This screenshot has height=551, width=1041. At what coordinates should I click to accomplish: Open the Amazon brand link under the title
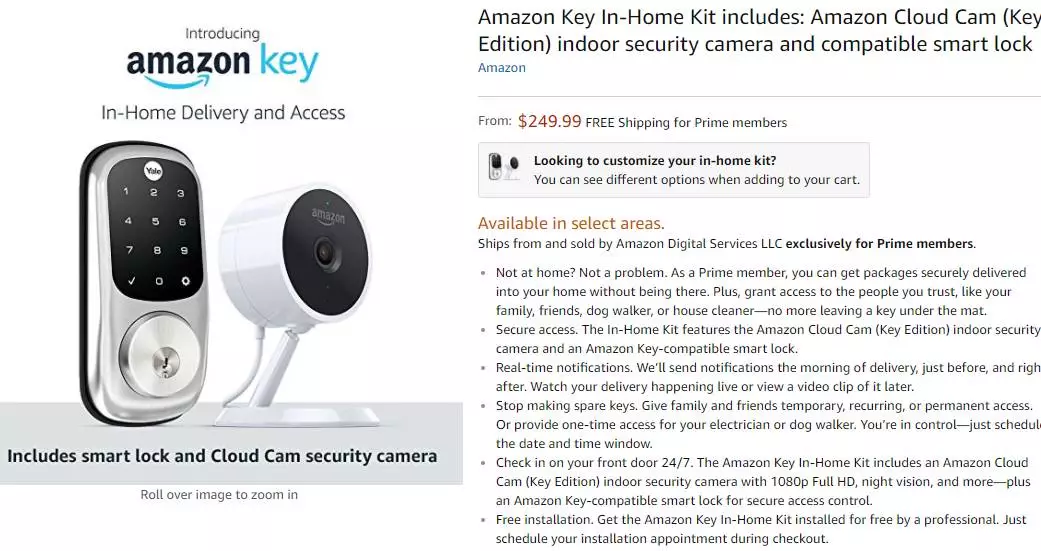pyautogui.click(x=502, y=68)
